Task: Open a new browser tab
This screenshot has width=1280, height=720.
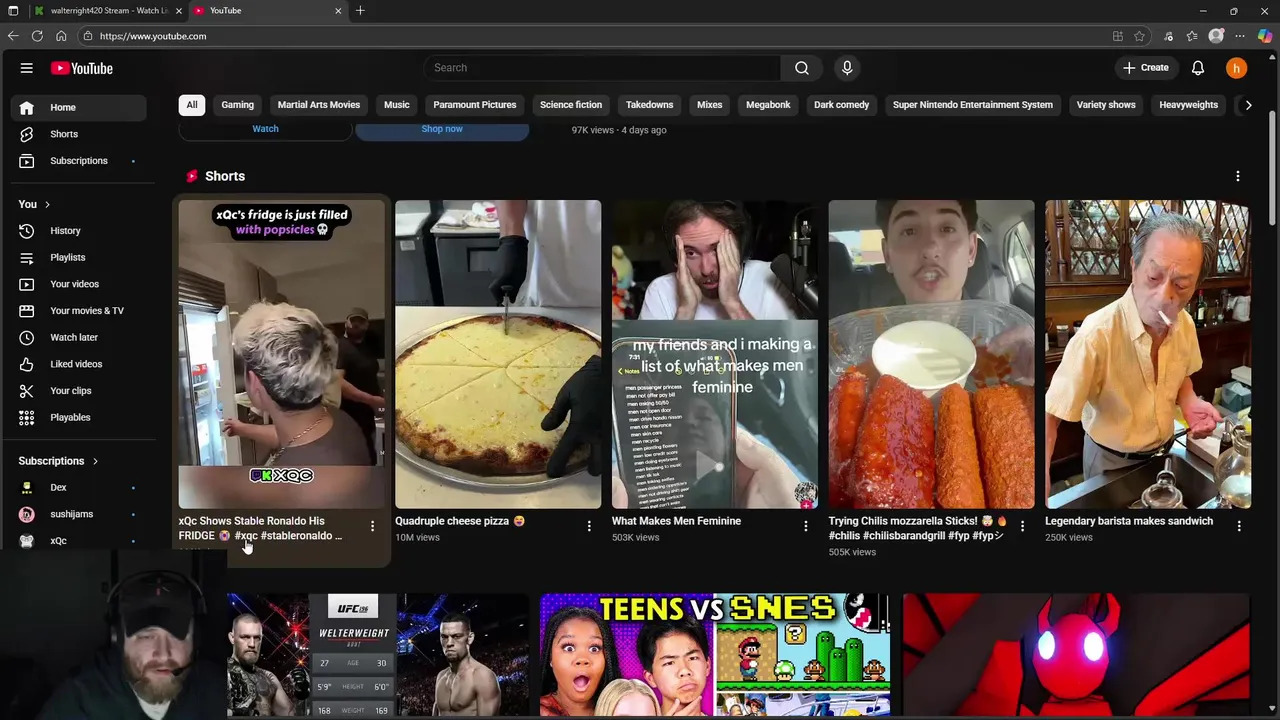Action: coord(360,10)
